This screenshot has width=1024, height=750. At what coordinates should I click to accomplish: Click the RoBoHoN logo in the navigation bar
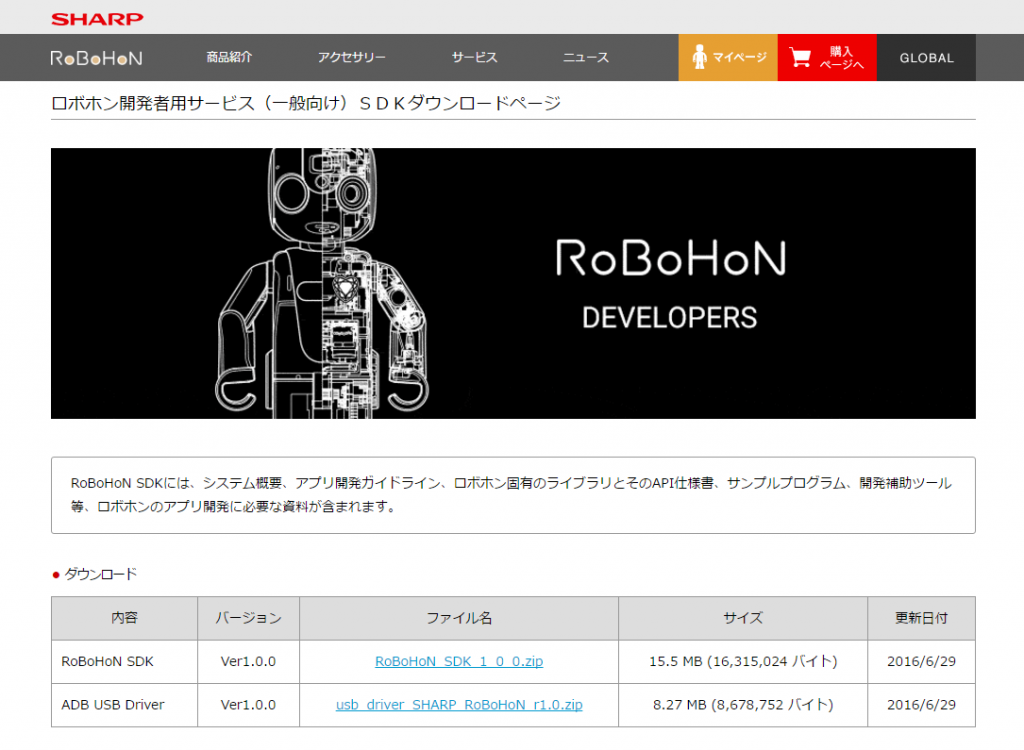point(97,57)
